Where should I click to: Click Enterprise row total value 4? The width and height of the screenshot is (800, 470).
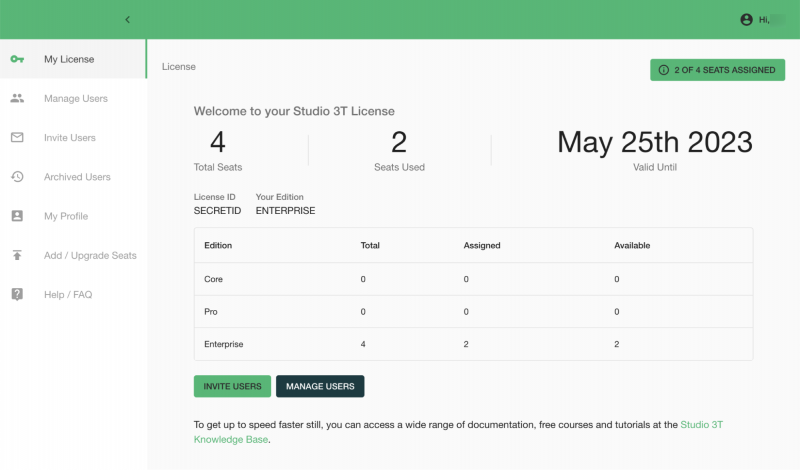[x=363, y=344]
